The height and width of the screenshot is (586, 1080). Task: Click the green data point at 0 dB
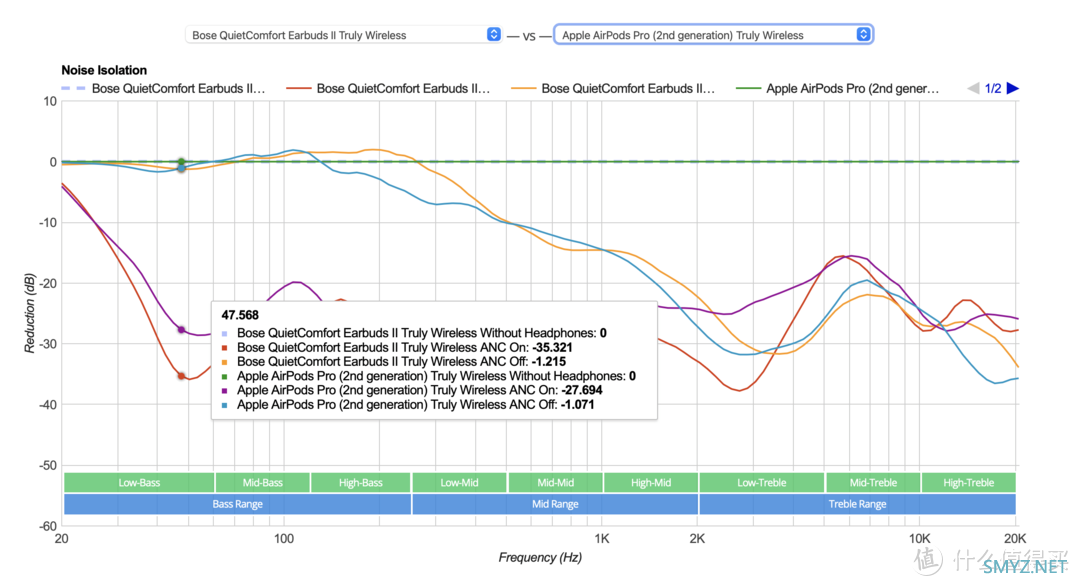tap(181, 163)
